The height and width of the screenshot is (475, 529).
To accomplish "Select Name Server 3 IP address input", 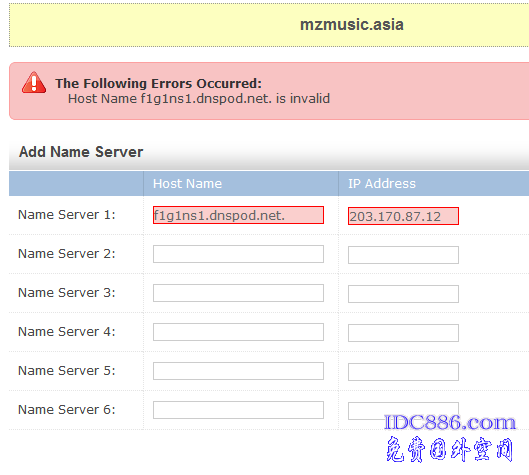I will pyautogui.click(x=403, y=294).
